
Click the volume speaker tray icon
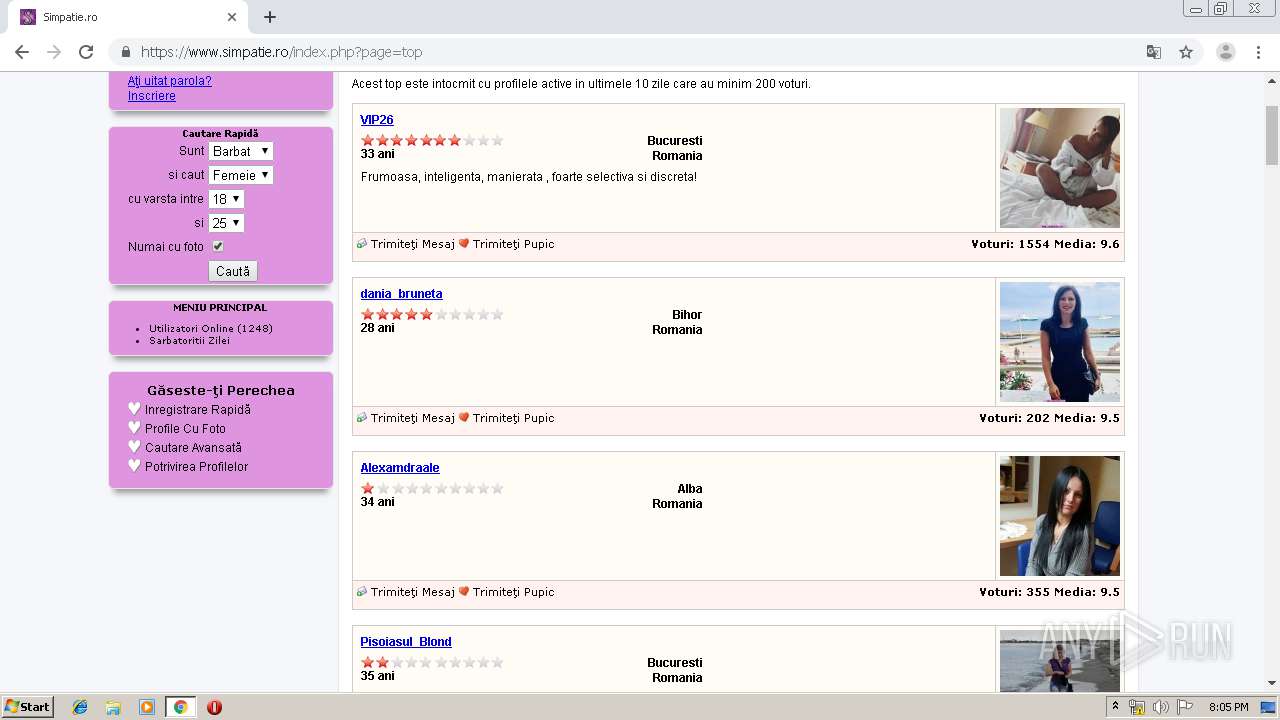[x=1160, y=707]
